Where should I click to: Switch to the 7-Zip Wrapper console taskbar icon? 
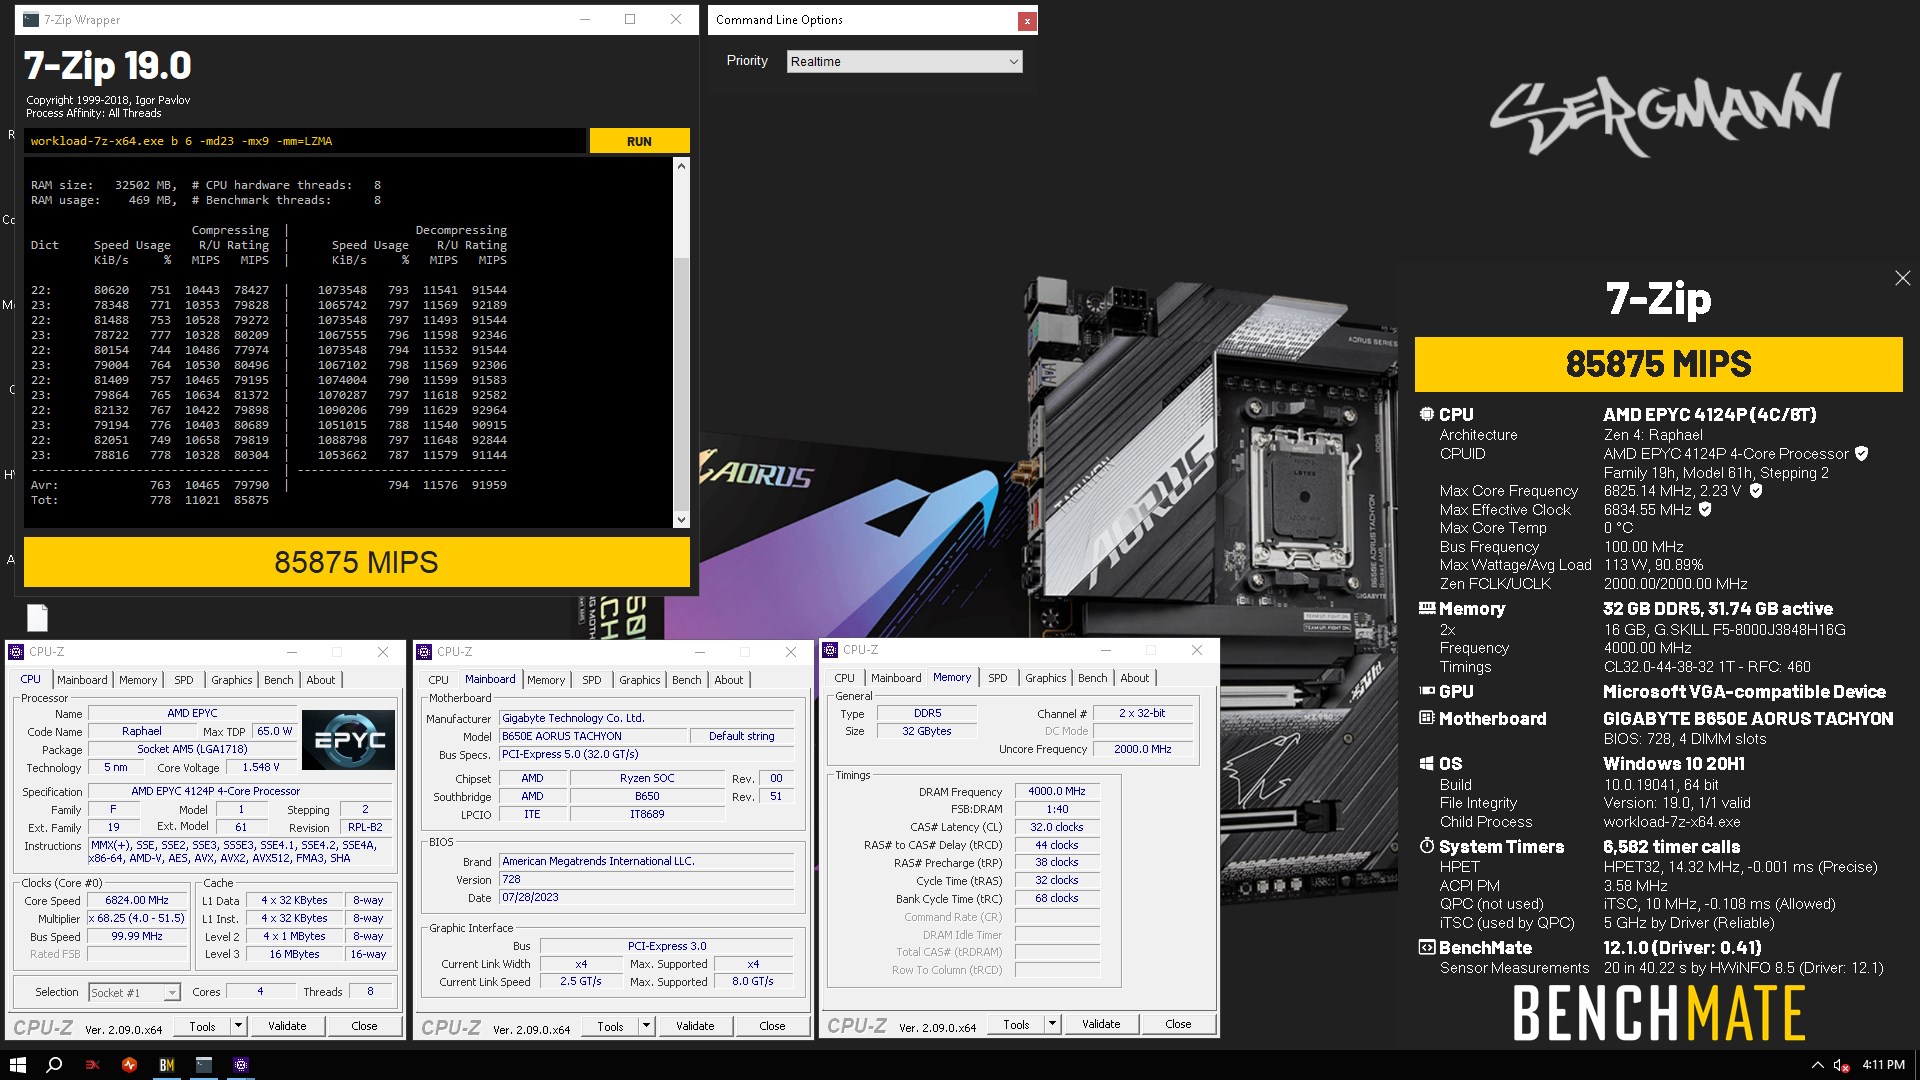pos(203,1065)
